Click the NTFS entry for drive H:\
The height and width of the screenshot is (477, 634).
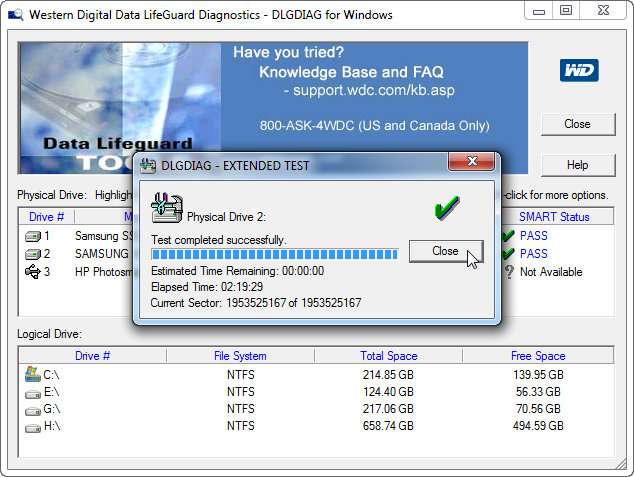(x=241, y=426)
